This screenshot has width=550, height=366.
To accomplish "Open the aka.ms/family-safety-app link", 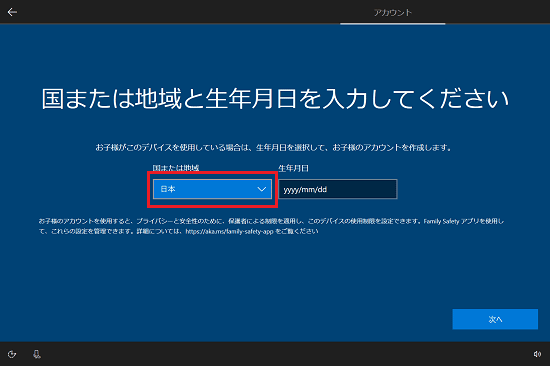I will (229, 231).
